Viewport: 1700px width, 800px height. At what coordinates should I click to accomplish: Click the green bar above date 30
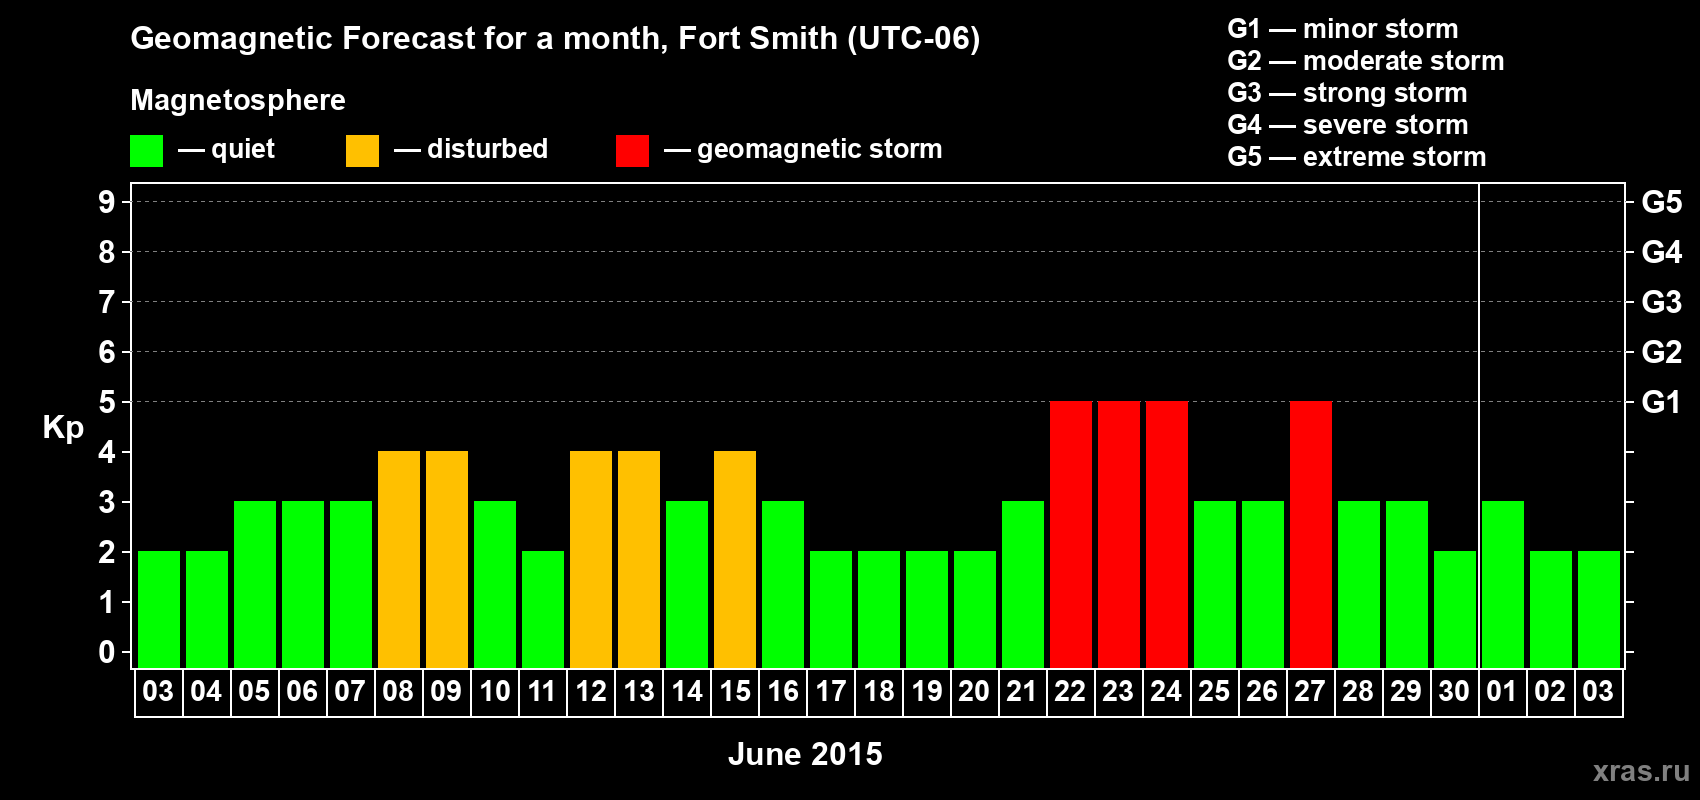(1455, 609)
